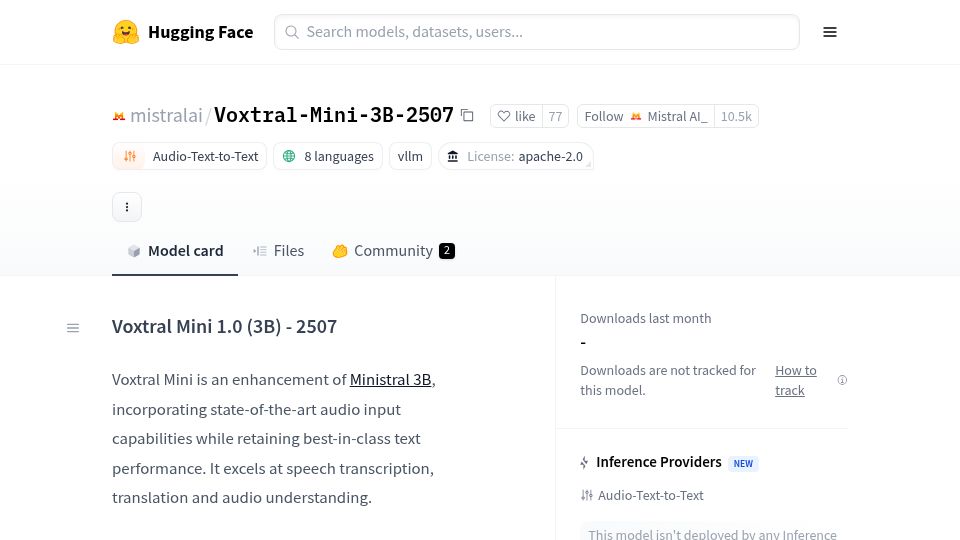Follow the Ministral 3B link
Image resolution: width=960 pixels, height=540 pixels.
coord(391,380)
